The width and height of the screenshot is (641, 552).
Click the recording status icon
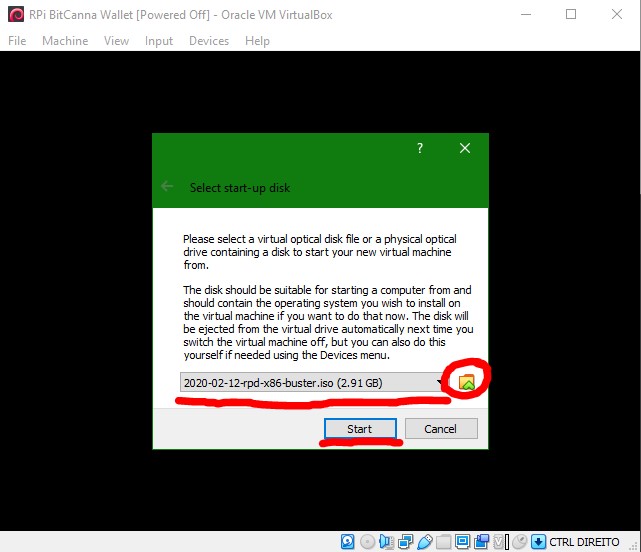[x=482, y=542]
